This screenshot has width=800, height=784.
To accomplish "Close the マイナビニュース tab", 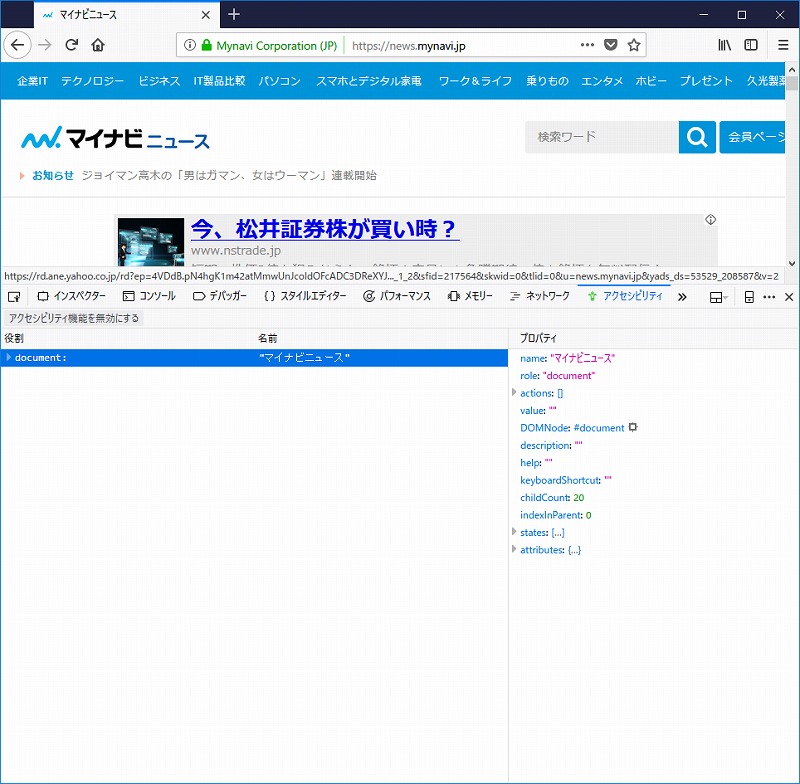I will tap(206, 15).
